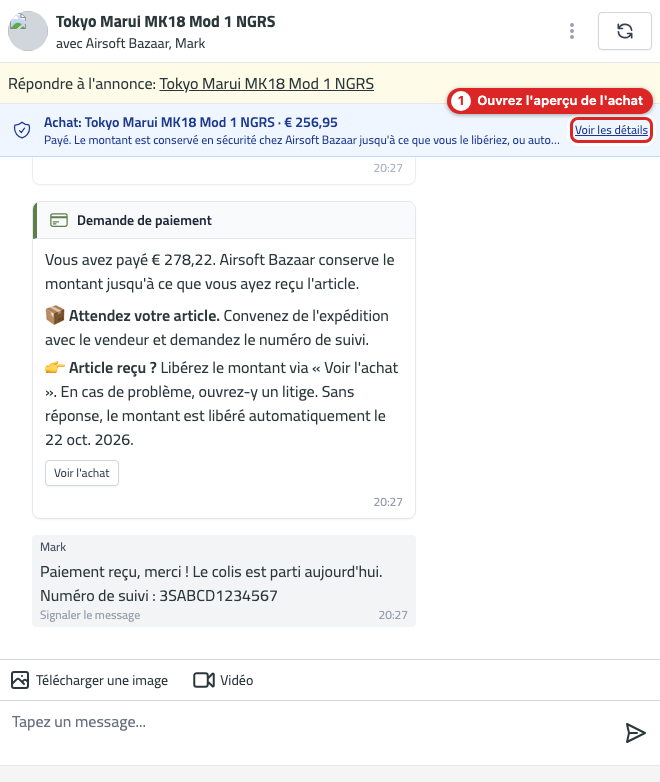The height and width of the screenshot is (782, 660).
Task: Click the 'Attendez votre article.' bold text
Action: [x=144, y=316]
